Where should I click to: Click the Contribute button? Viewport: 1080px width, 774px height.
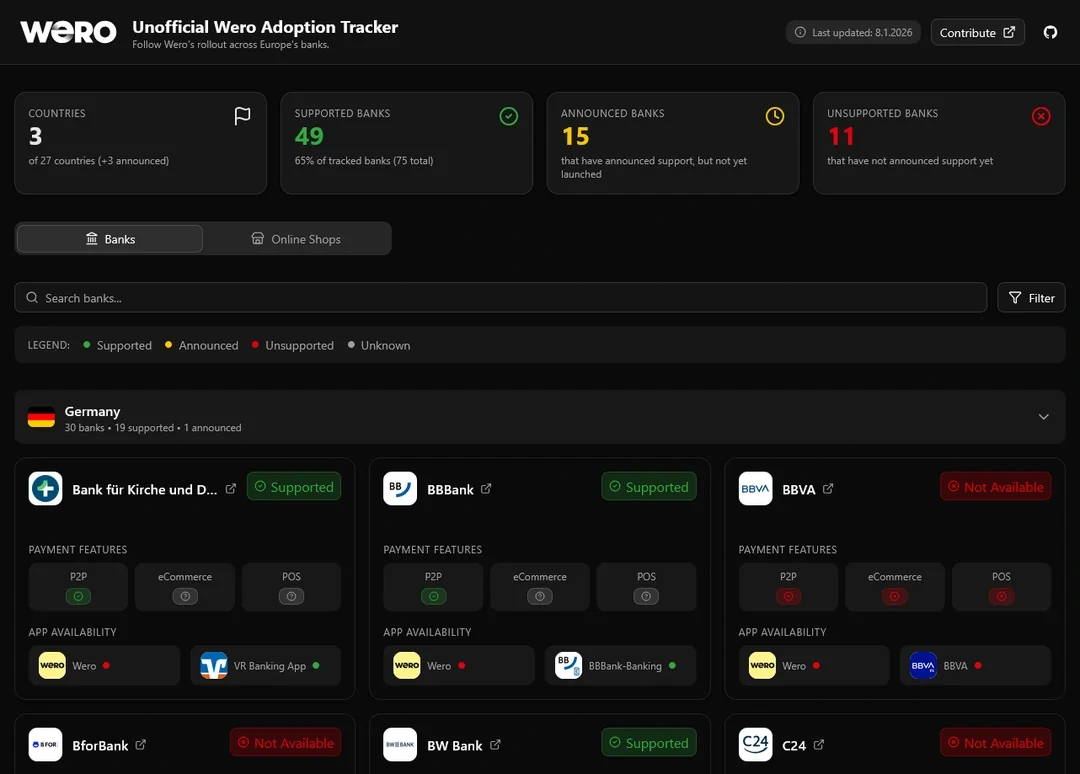point(977,32)
